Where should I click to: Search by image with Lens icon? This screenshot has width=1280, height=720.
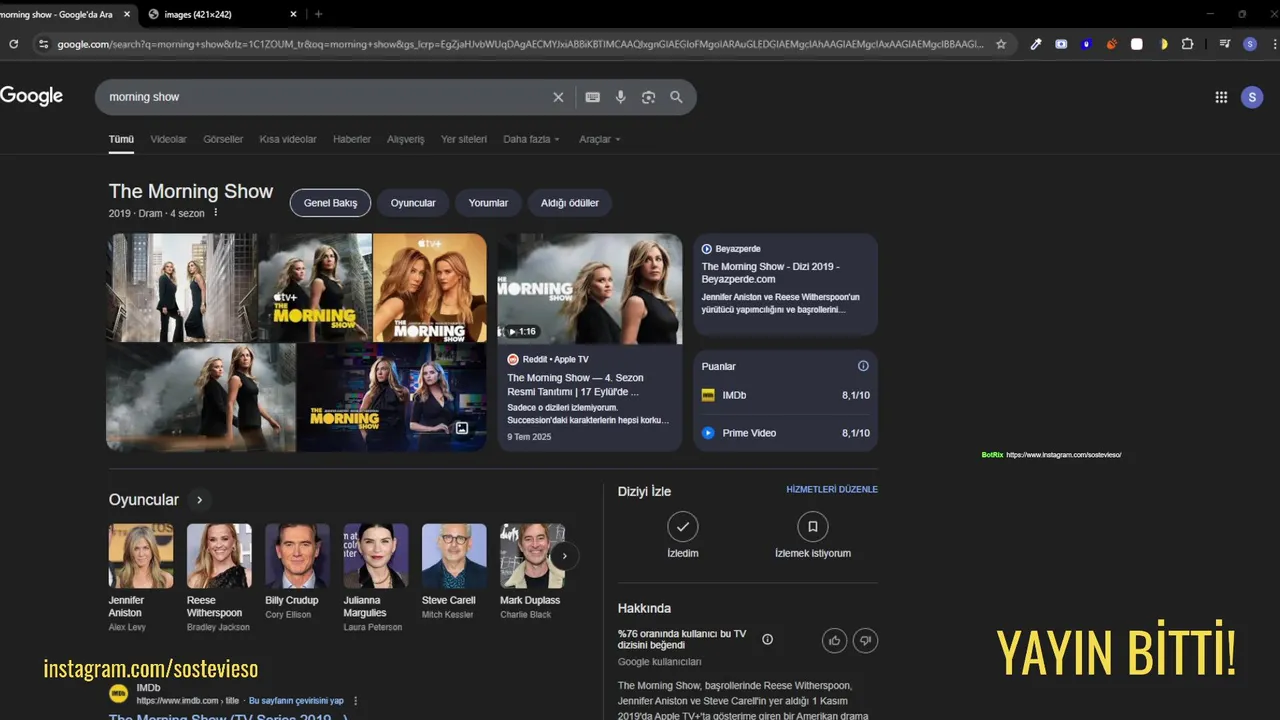[x=648, y=97]
